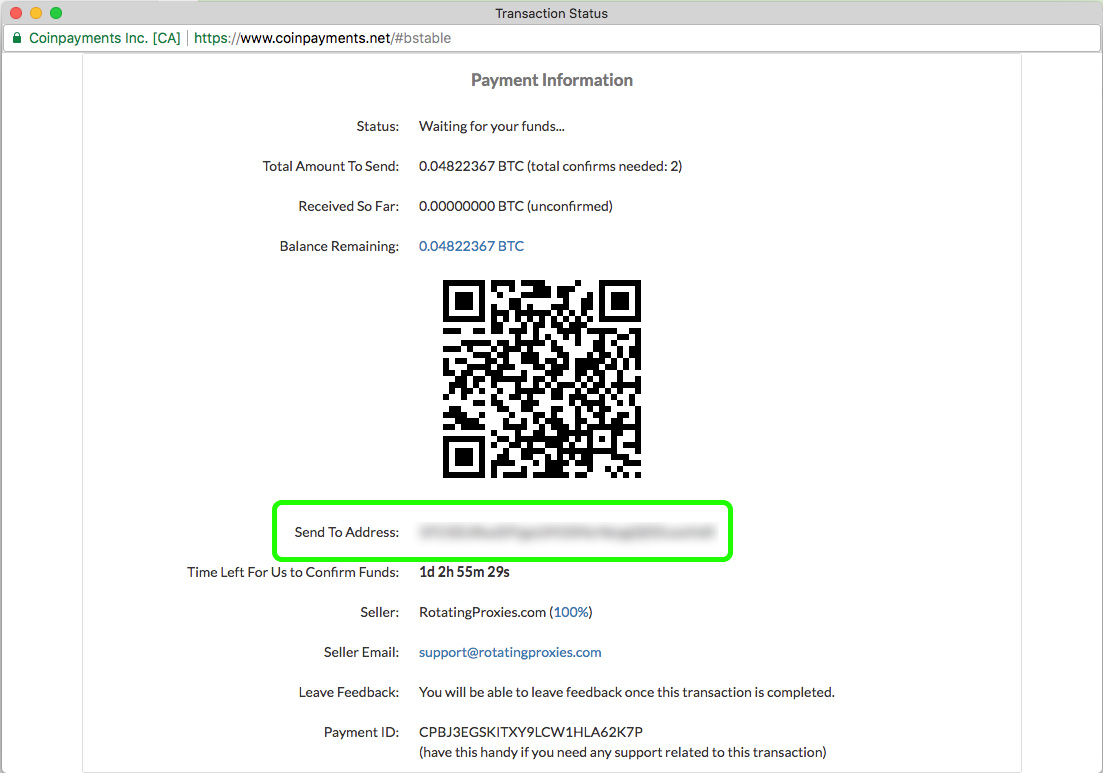
Task: Maximize the window with green button
Action: click(x=56, y=13)
